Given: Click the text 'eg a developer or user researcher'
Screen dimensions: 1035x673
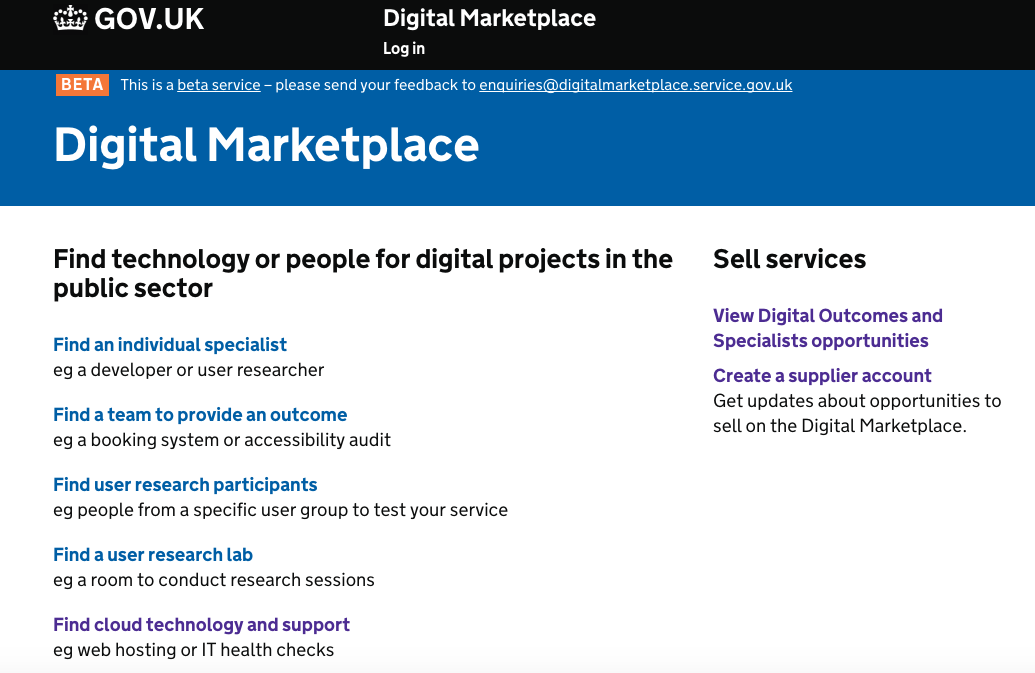Looking at the screenshot, I should (189, 370).
